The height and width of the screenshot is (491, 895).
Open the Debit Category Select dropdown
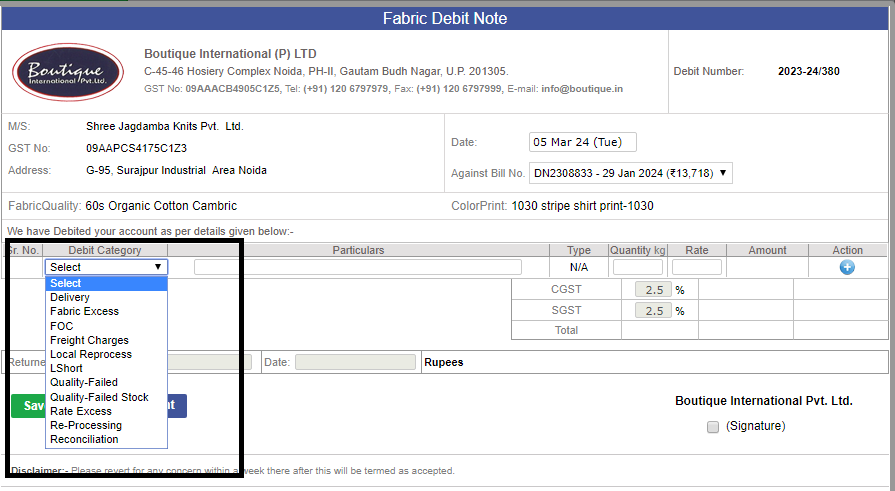point(106,267)
